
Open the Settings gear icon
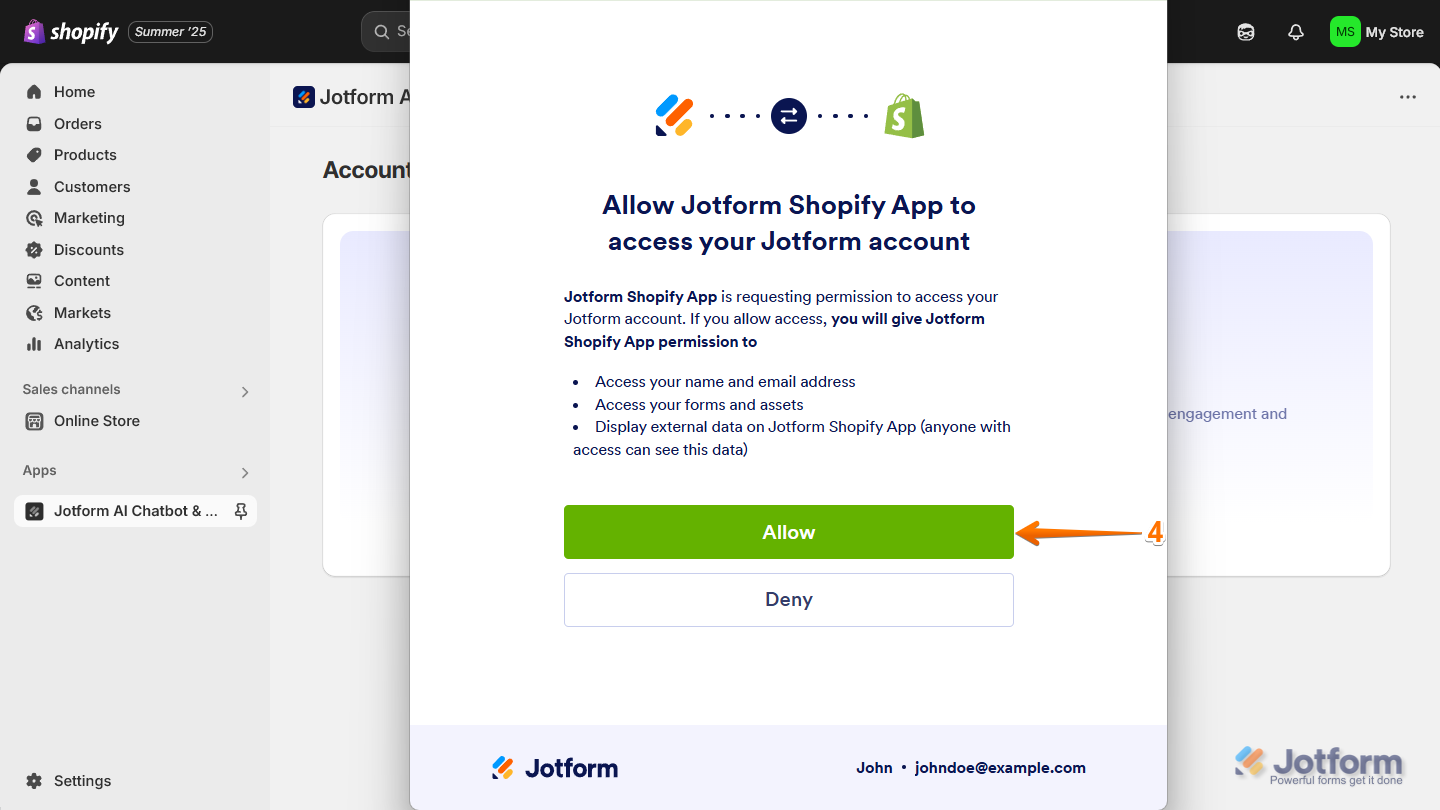34,781
